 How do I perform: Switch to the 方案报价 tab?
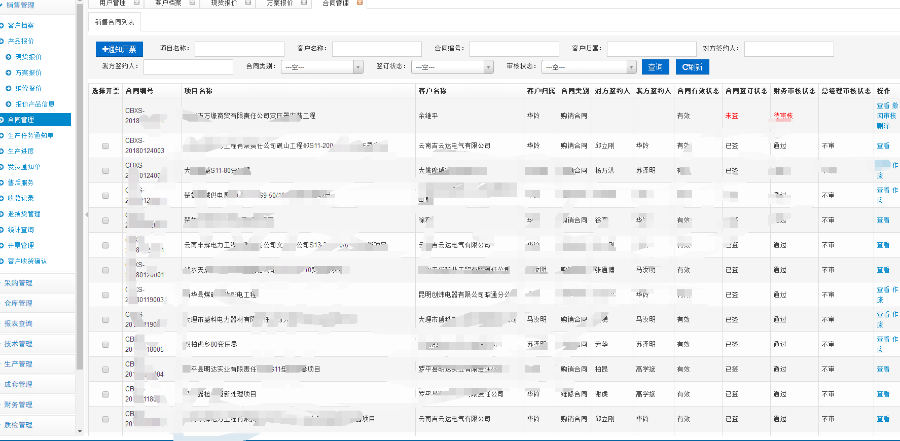(280, 3)
